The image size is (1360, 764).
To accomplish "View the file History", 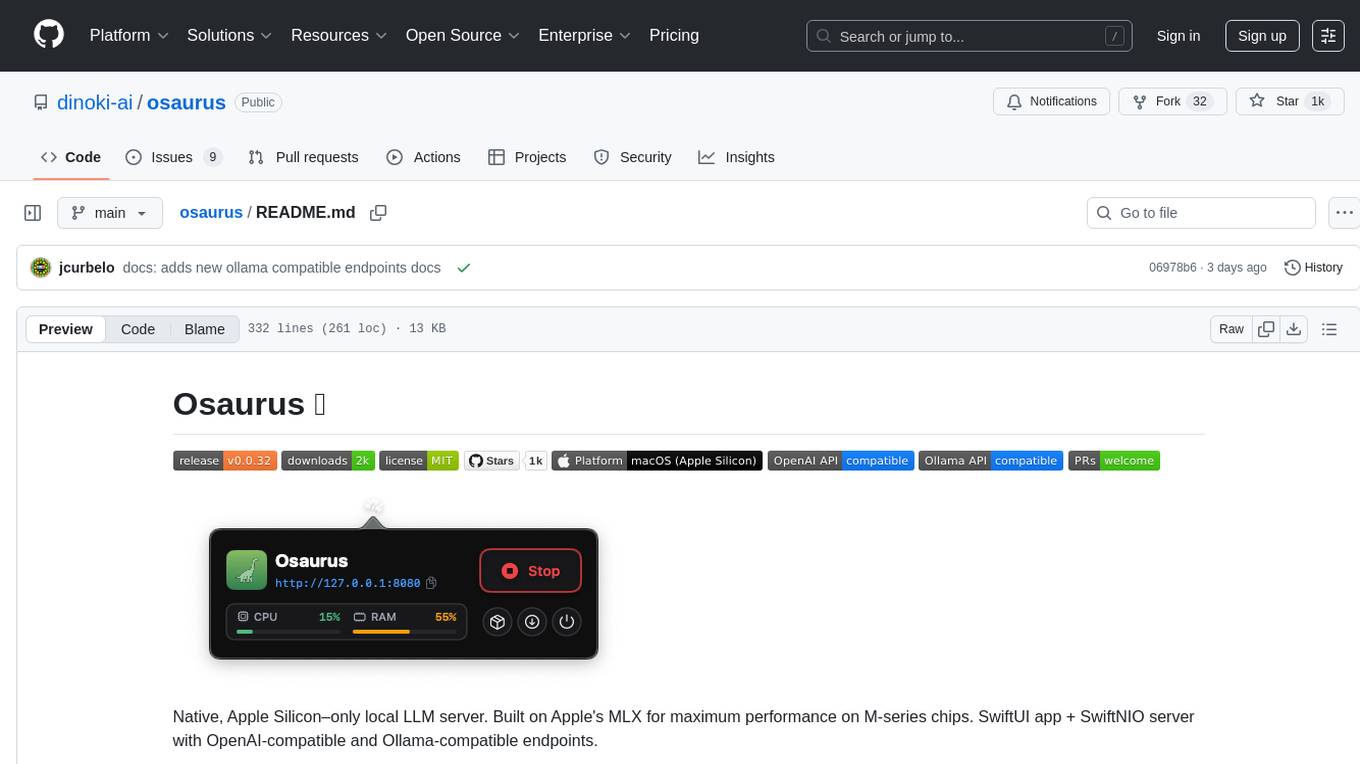I will pos(1313,268).
